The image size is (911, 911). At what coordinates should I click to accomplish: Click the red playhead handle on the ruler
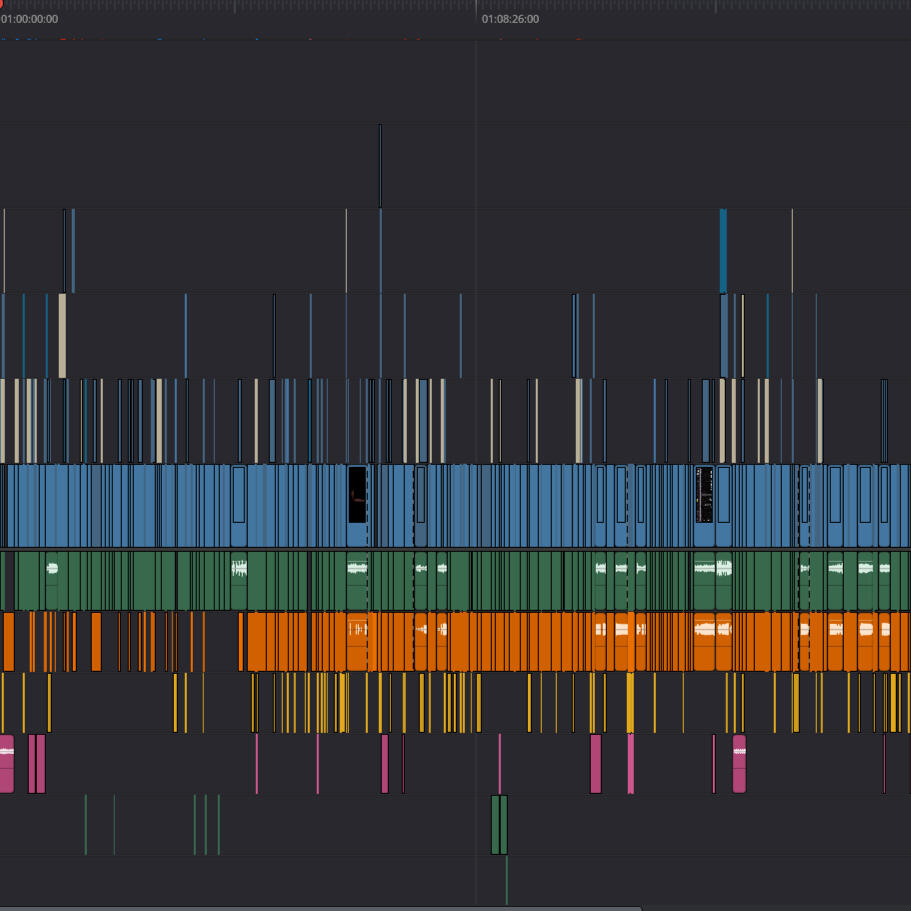point(3,3)
